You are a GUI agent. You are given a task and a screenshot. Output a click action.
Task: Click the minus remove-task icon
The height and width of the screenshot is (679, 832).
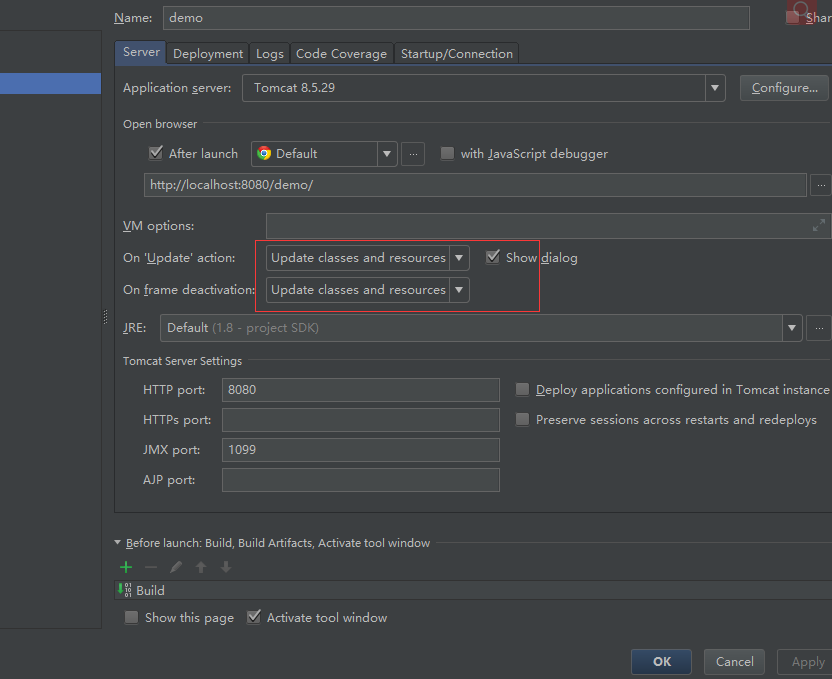tap(151, 567)
